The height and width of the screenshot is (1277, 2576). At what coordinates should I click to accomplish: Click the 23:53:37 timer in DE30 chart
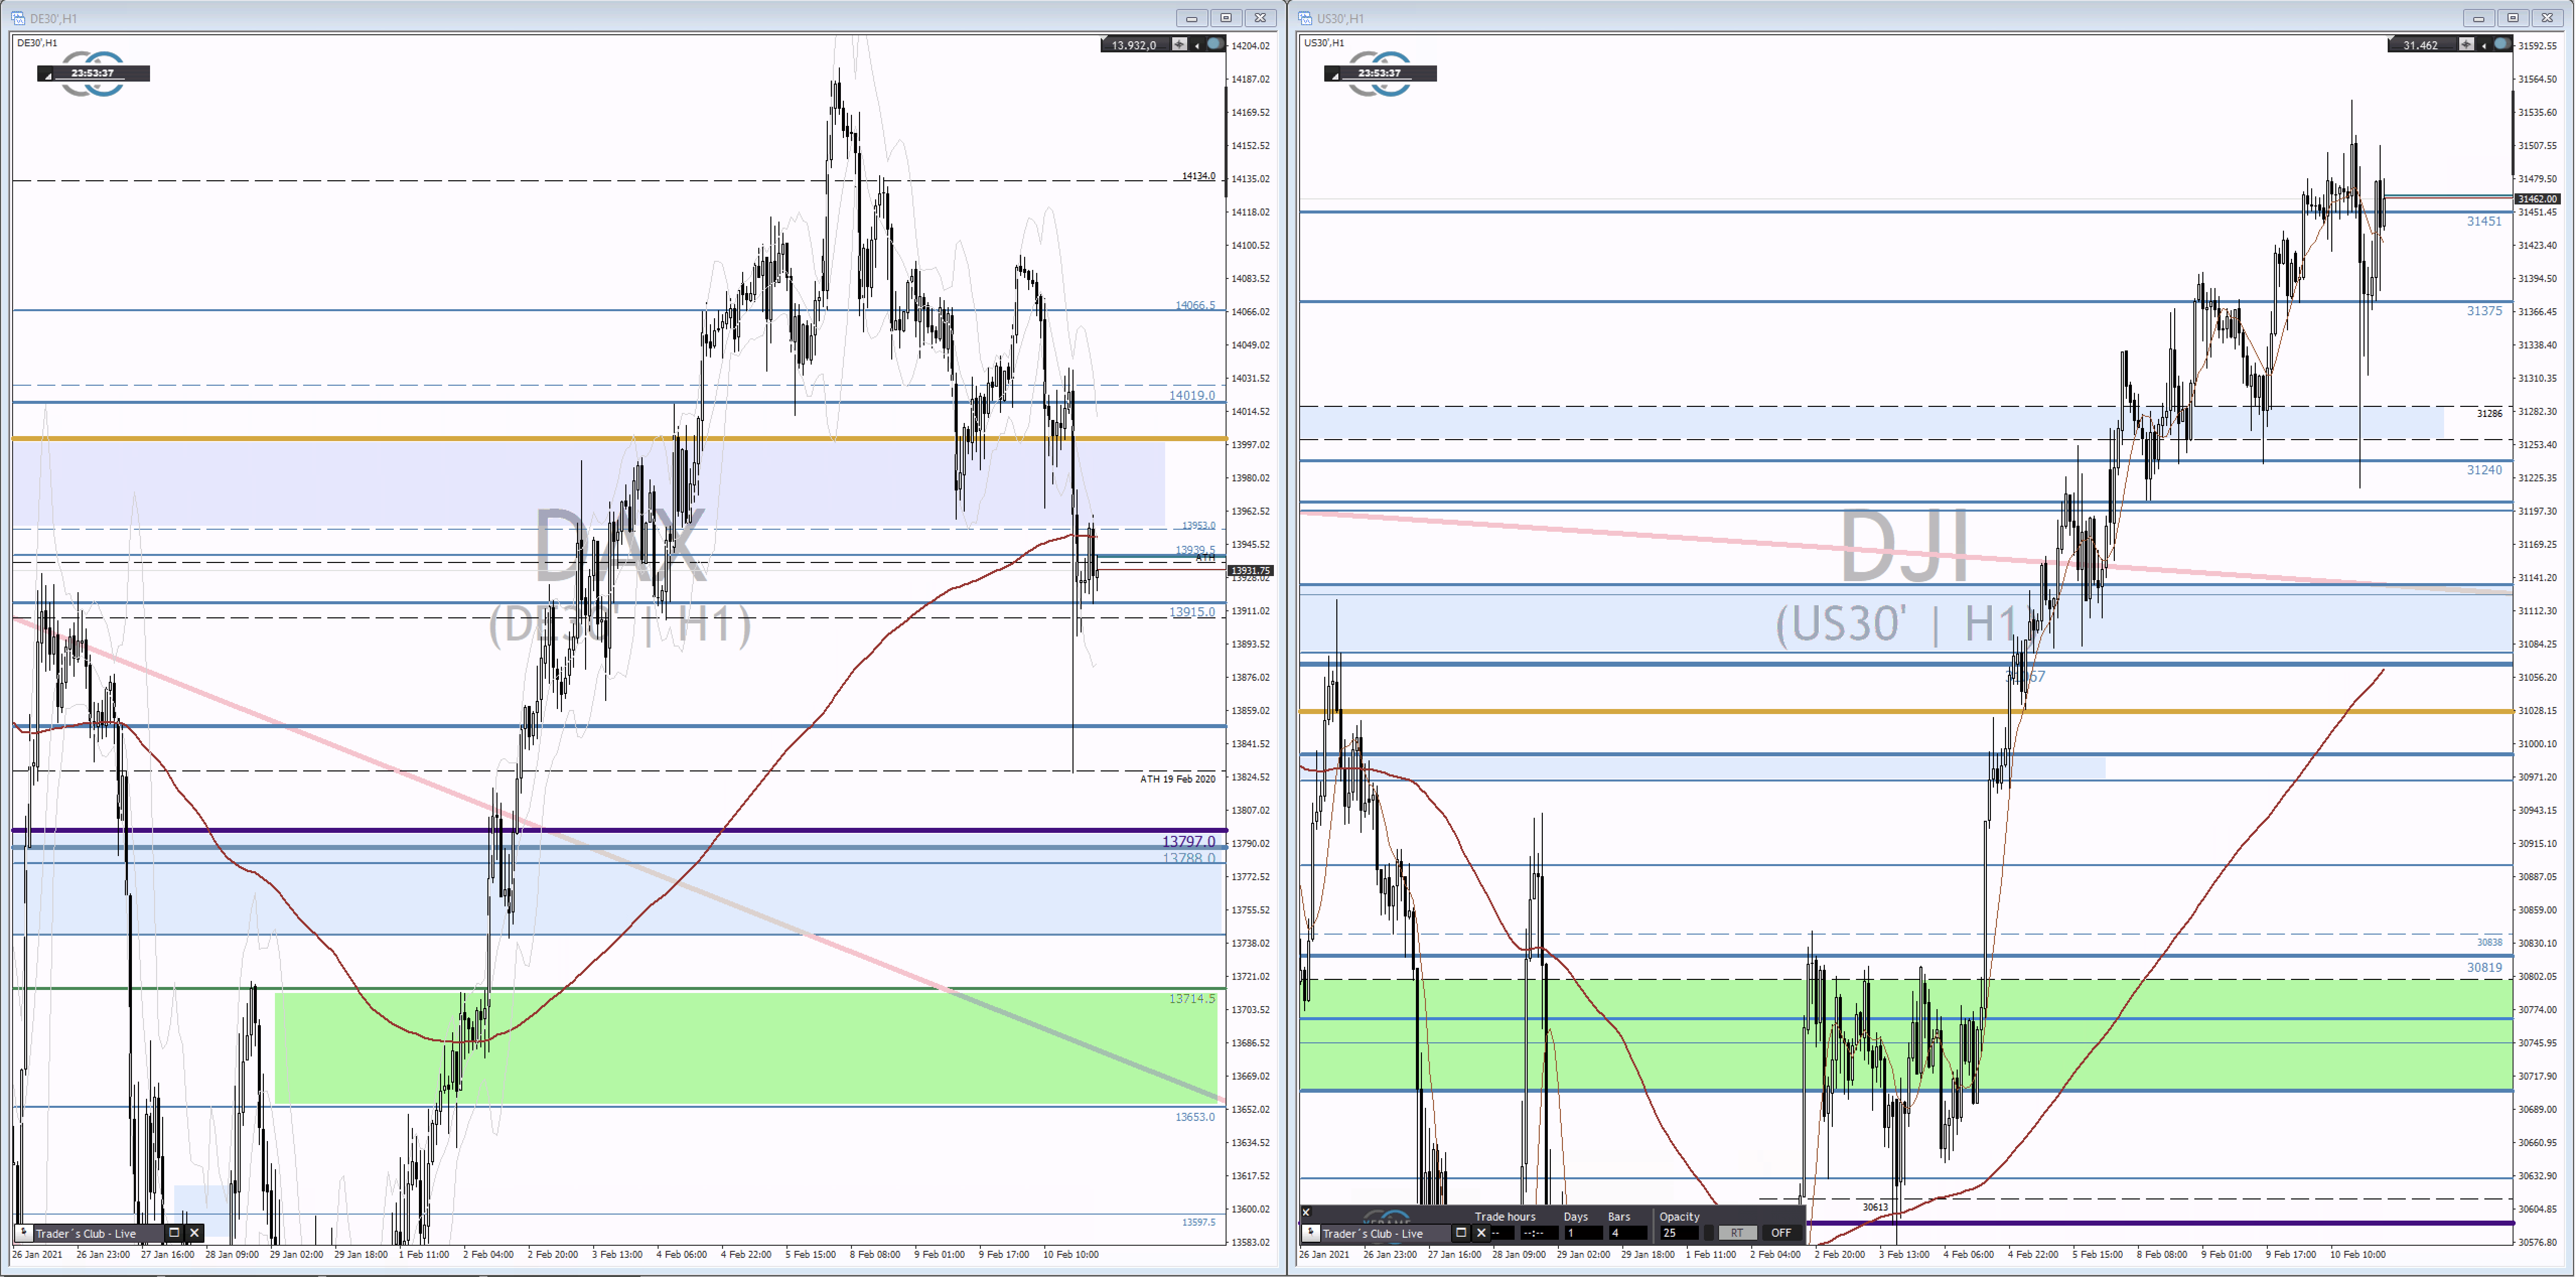[x=93, y=73]
